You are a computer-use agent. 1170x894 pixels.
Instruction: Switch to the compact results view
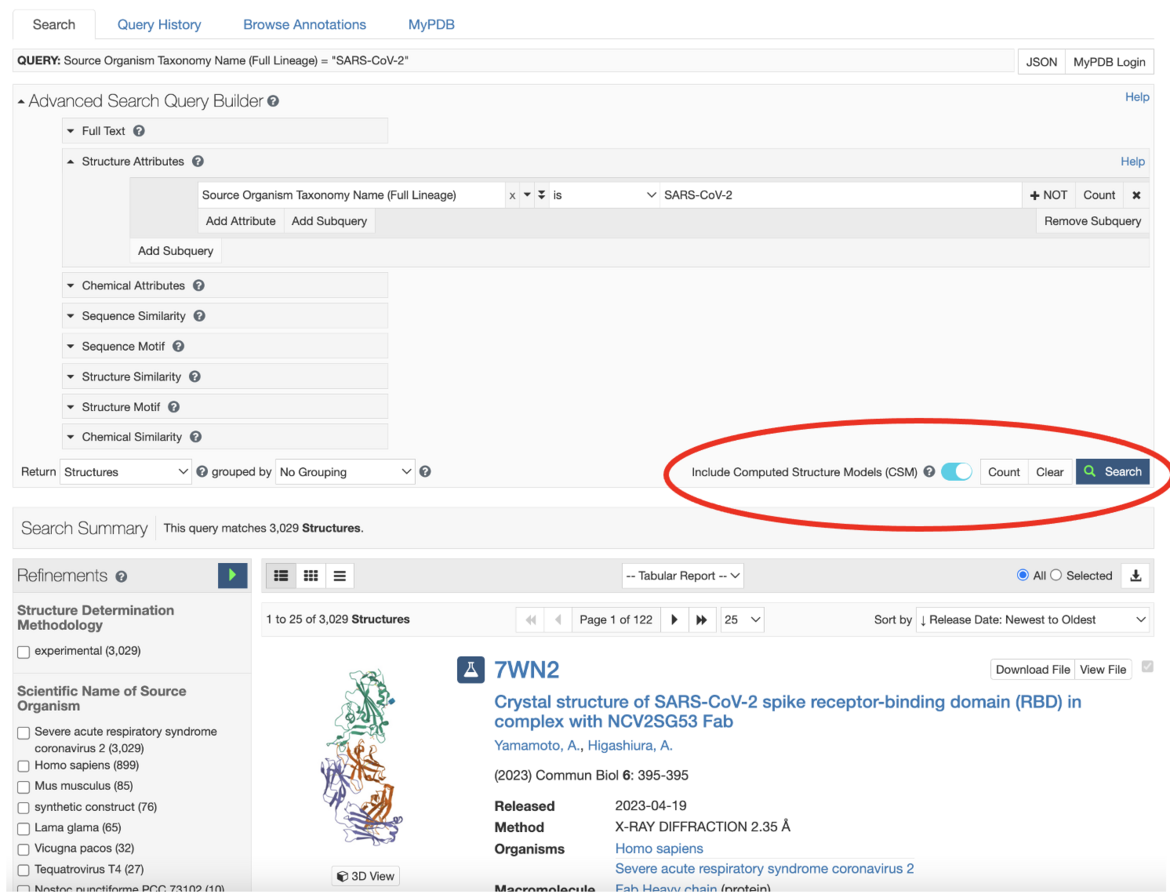[x=339, y=575]
